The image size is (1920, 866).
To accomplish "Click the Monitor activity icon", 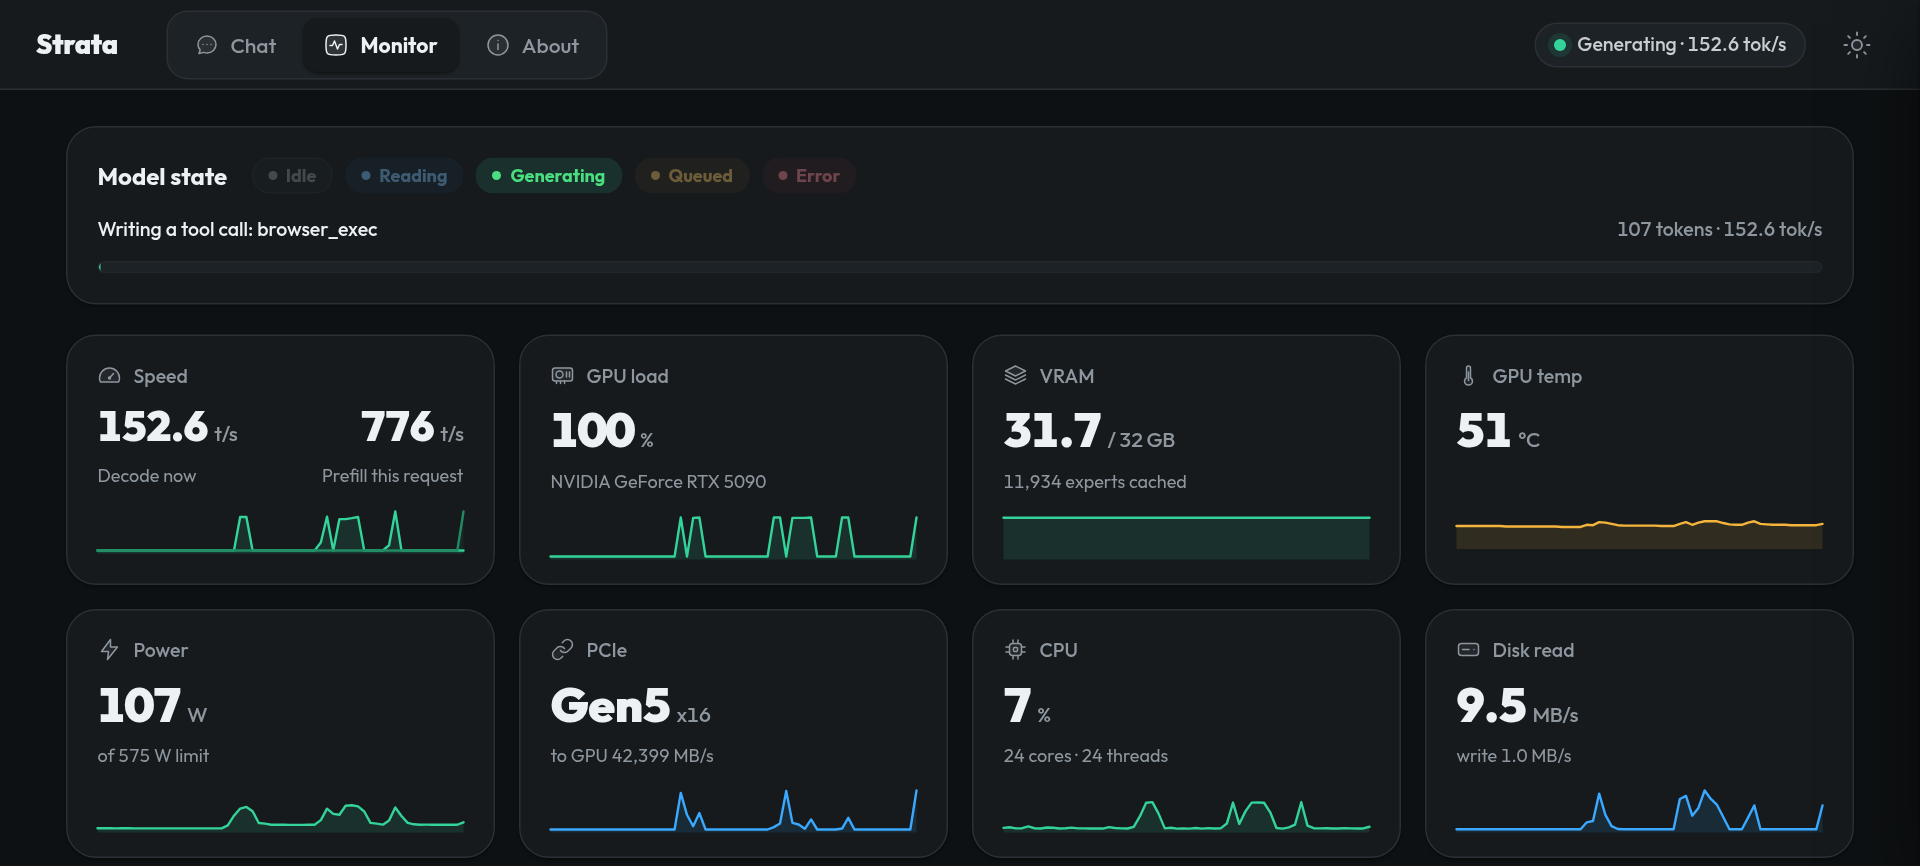I will (x=336, y=46).
